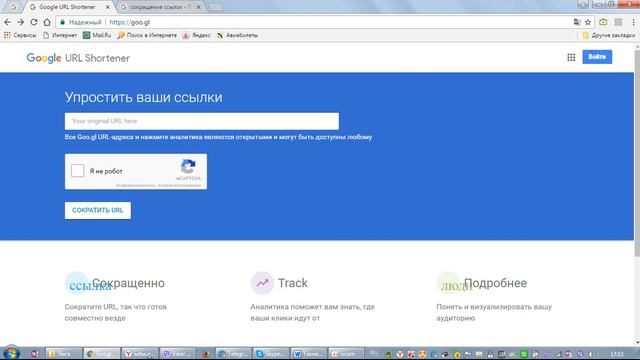Click the Track analytics chart icon
This screenshot has width=640, height=360.
click(262, 282)
